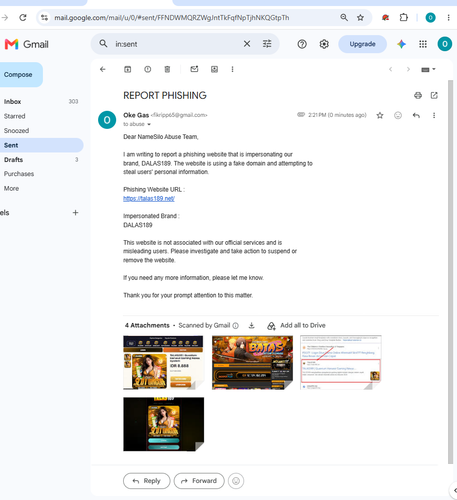Bookmark this page with star icon
Viewport: 457px width, 500px height.
click(x=360, y=18)
